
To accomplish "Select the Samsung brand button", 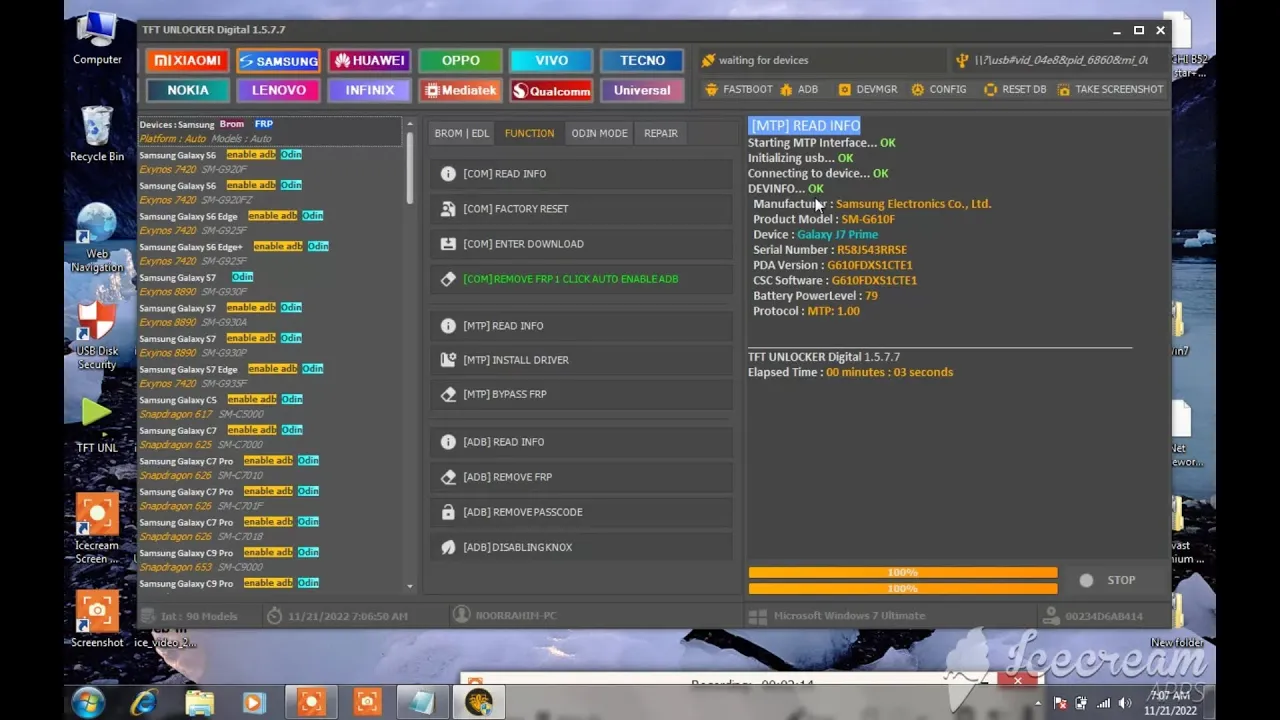I will pos(279,61).
